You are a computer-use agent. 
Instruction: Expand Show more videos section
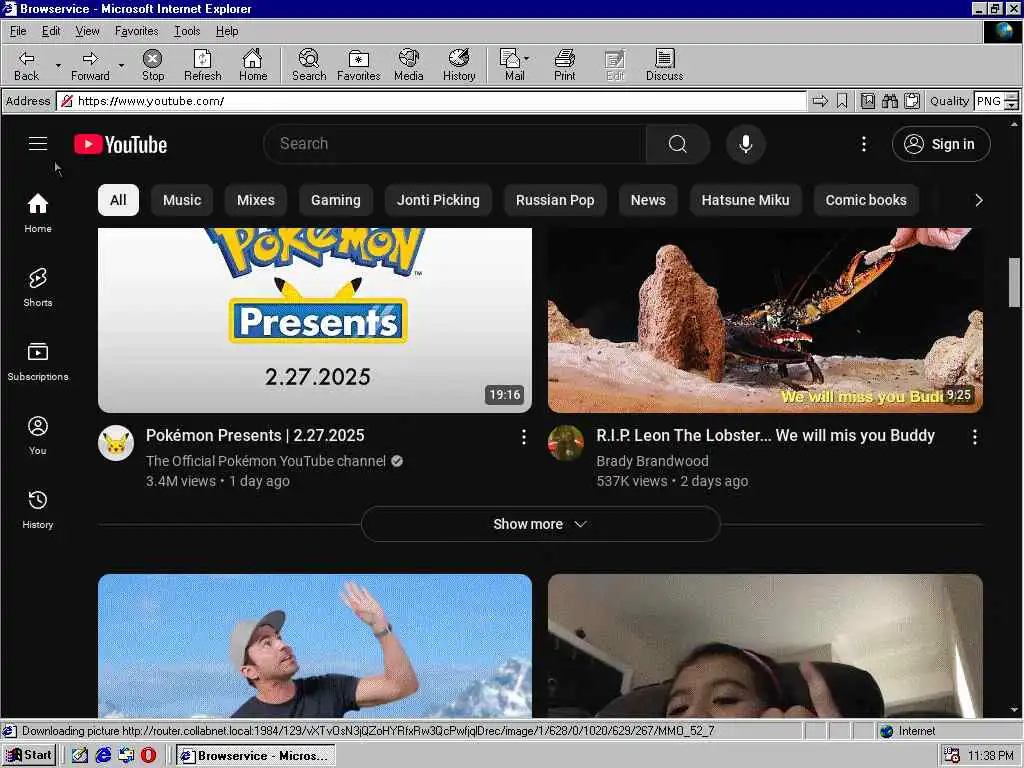click(540, 524)
